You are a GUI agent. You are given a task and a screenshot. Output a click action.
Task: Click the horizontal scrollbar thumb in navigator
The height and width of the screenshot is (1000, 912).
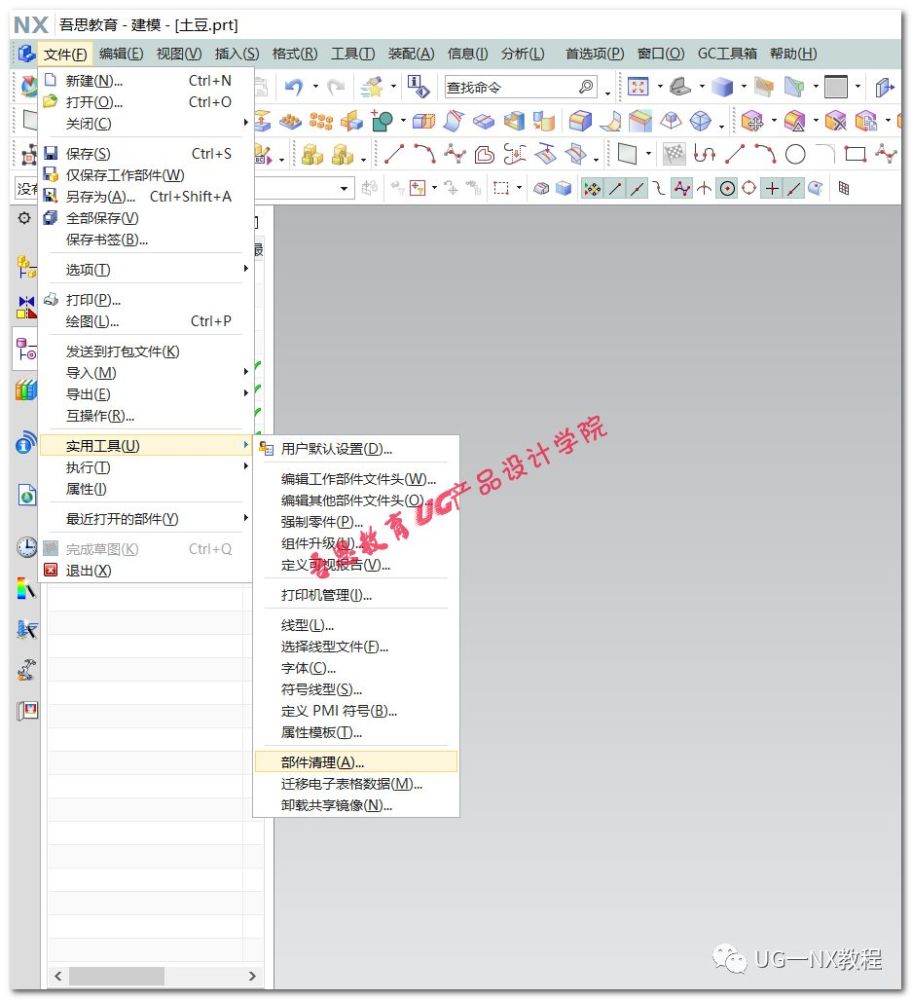point(117,976)
